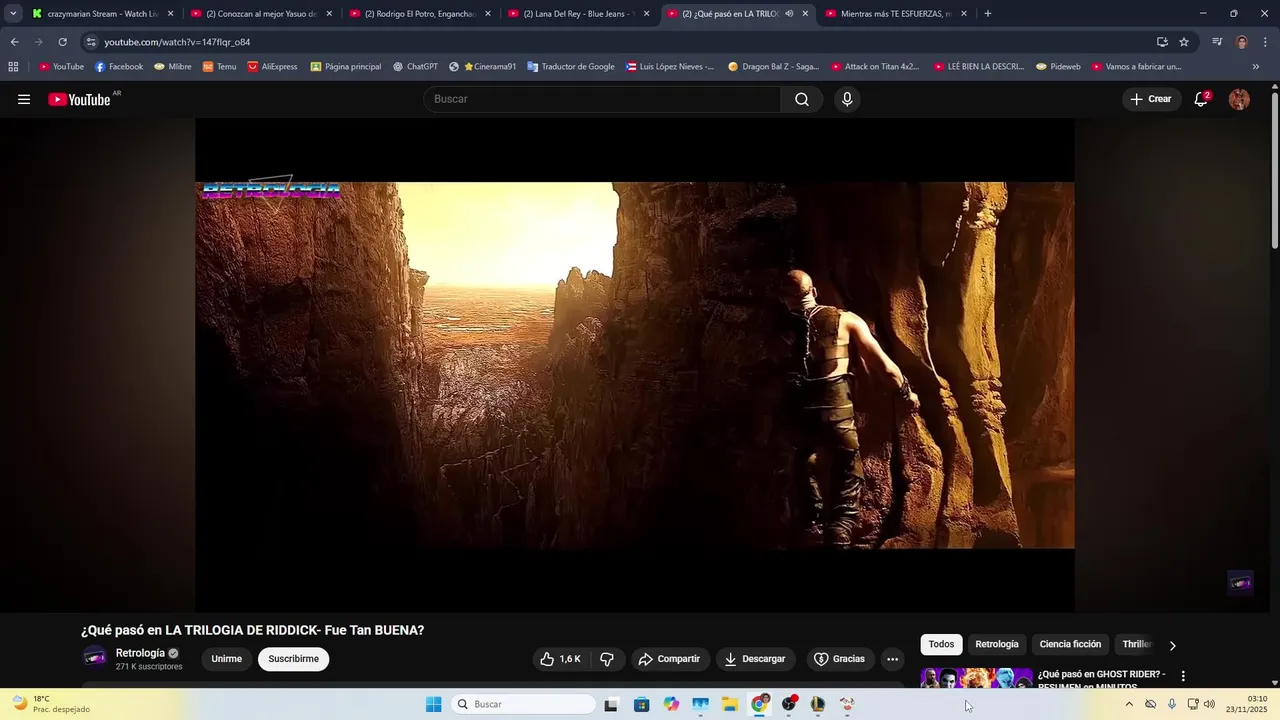This screenshot has height=720, width=1280.
Task: Go back in browser history
Action: tap(14, 42)
